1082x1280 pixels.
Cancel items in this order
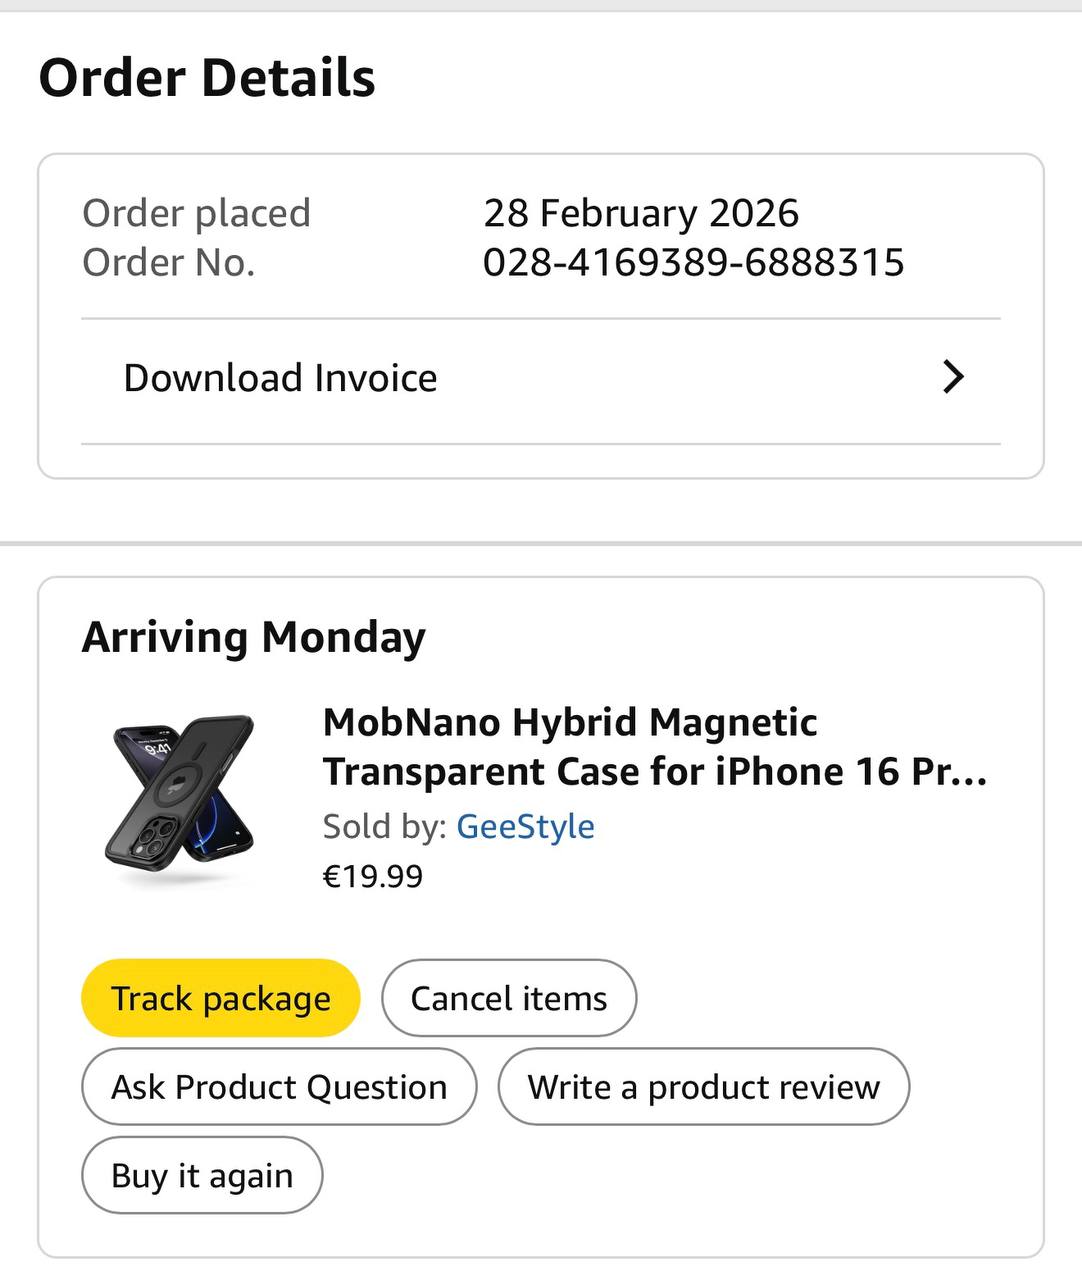tap(509, 998)
